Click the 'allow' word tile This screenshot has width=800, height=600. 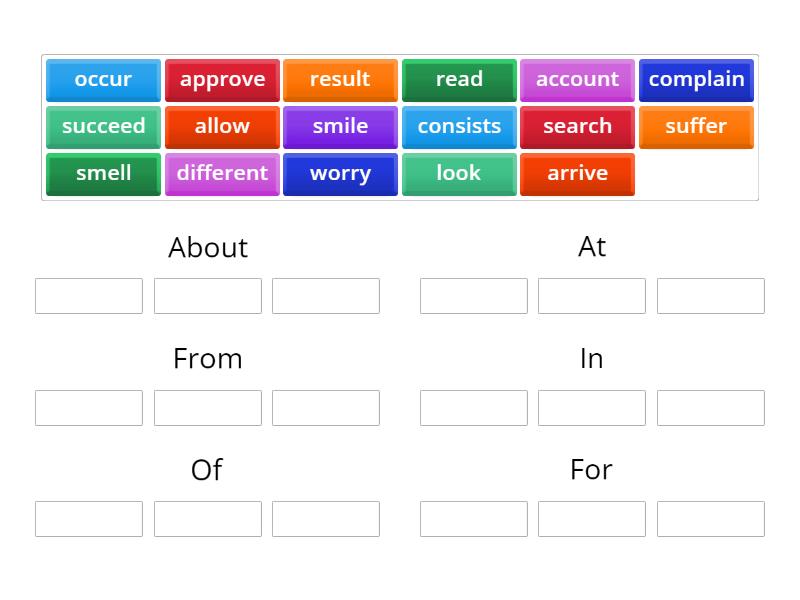[222, 127]
